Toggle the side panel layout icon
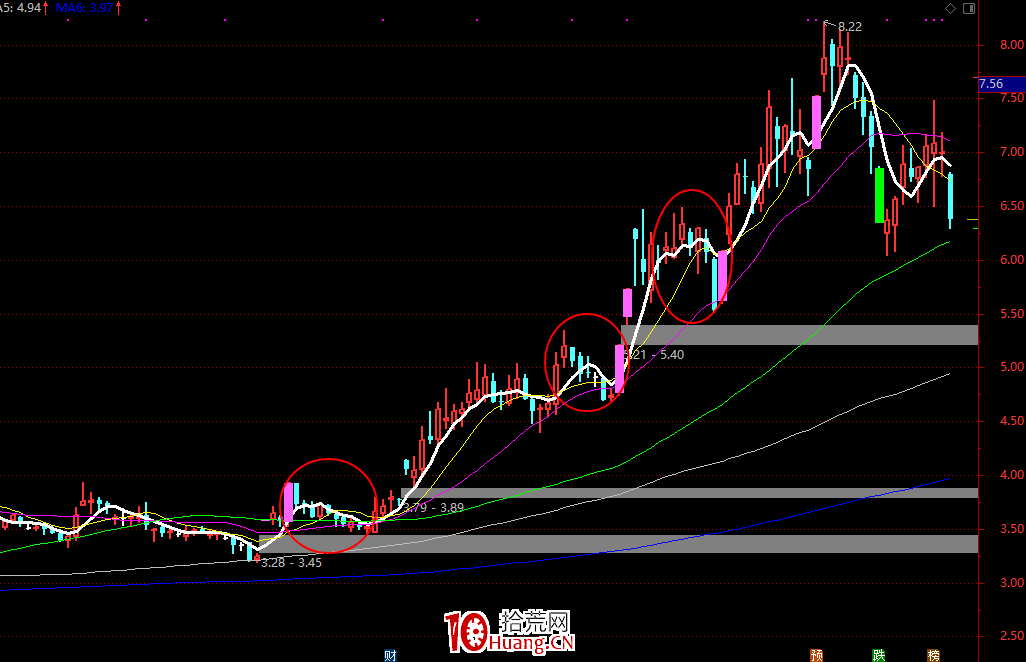Screen dimensions: 1026x662 [969, 9]
